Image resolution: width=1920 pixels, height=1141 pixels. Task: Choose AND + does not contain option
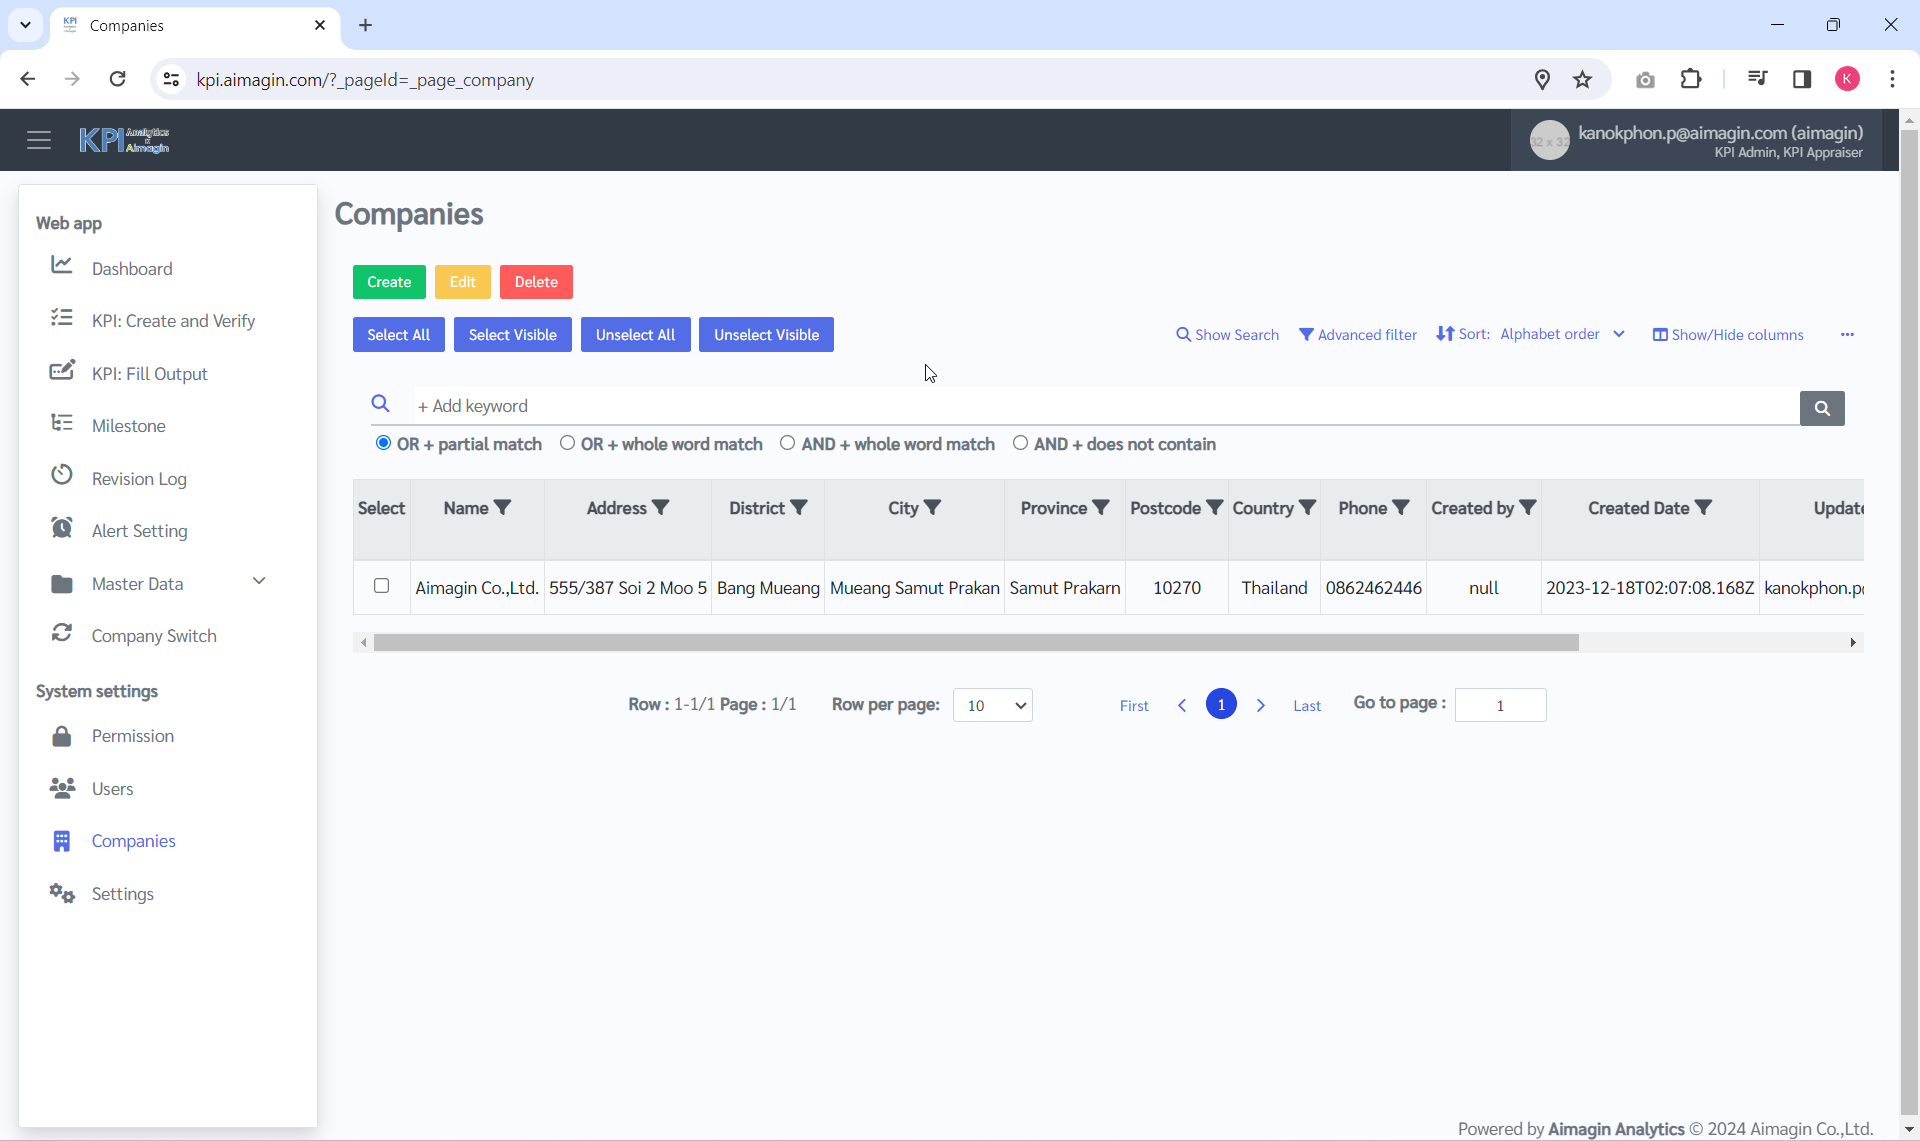(1020, 443)
